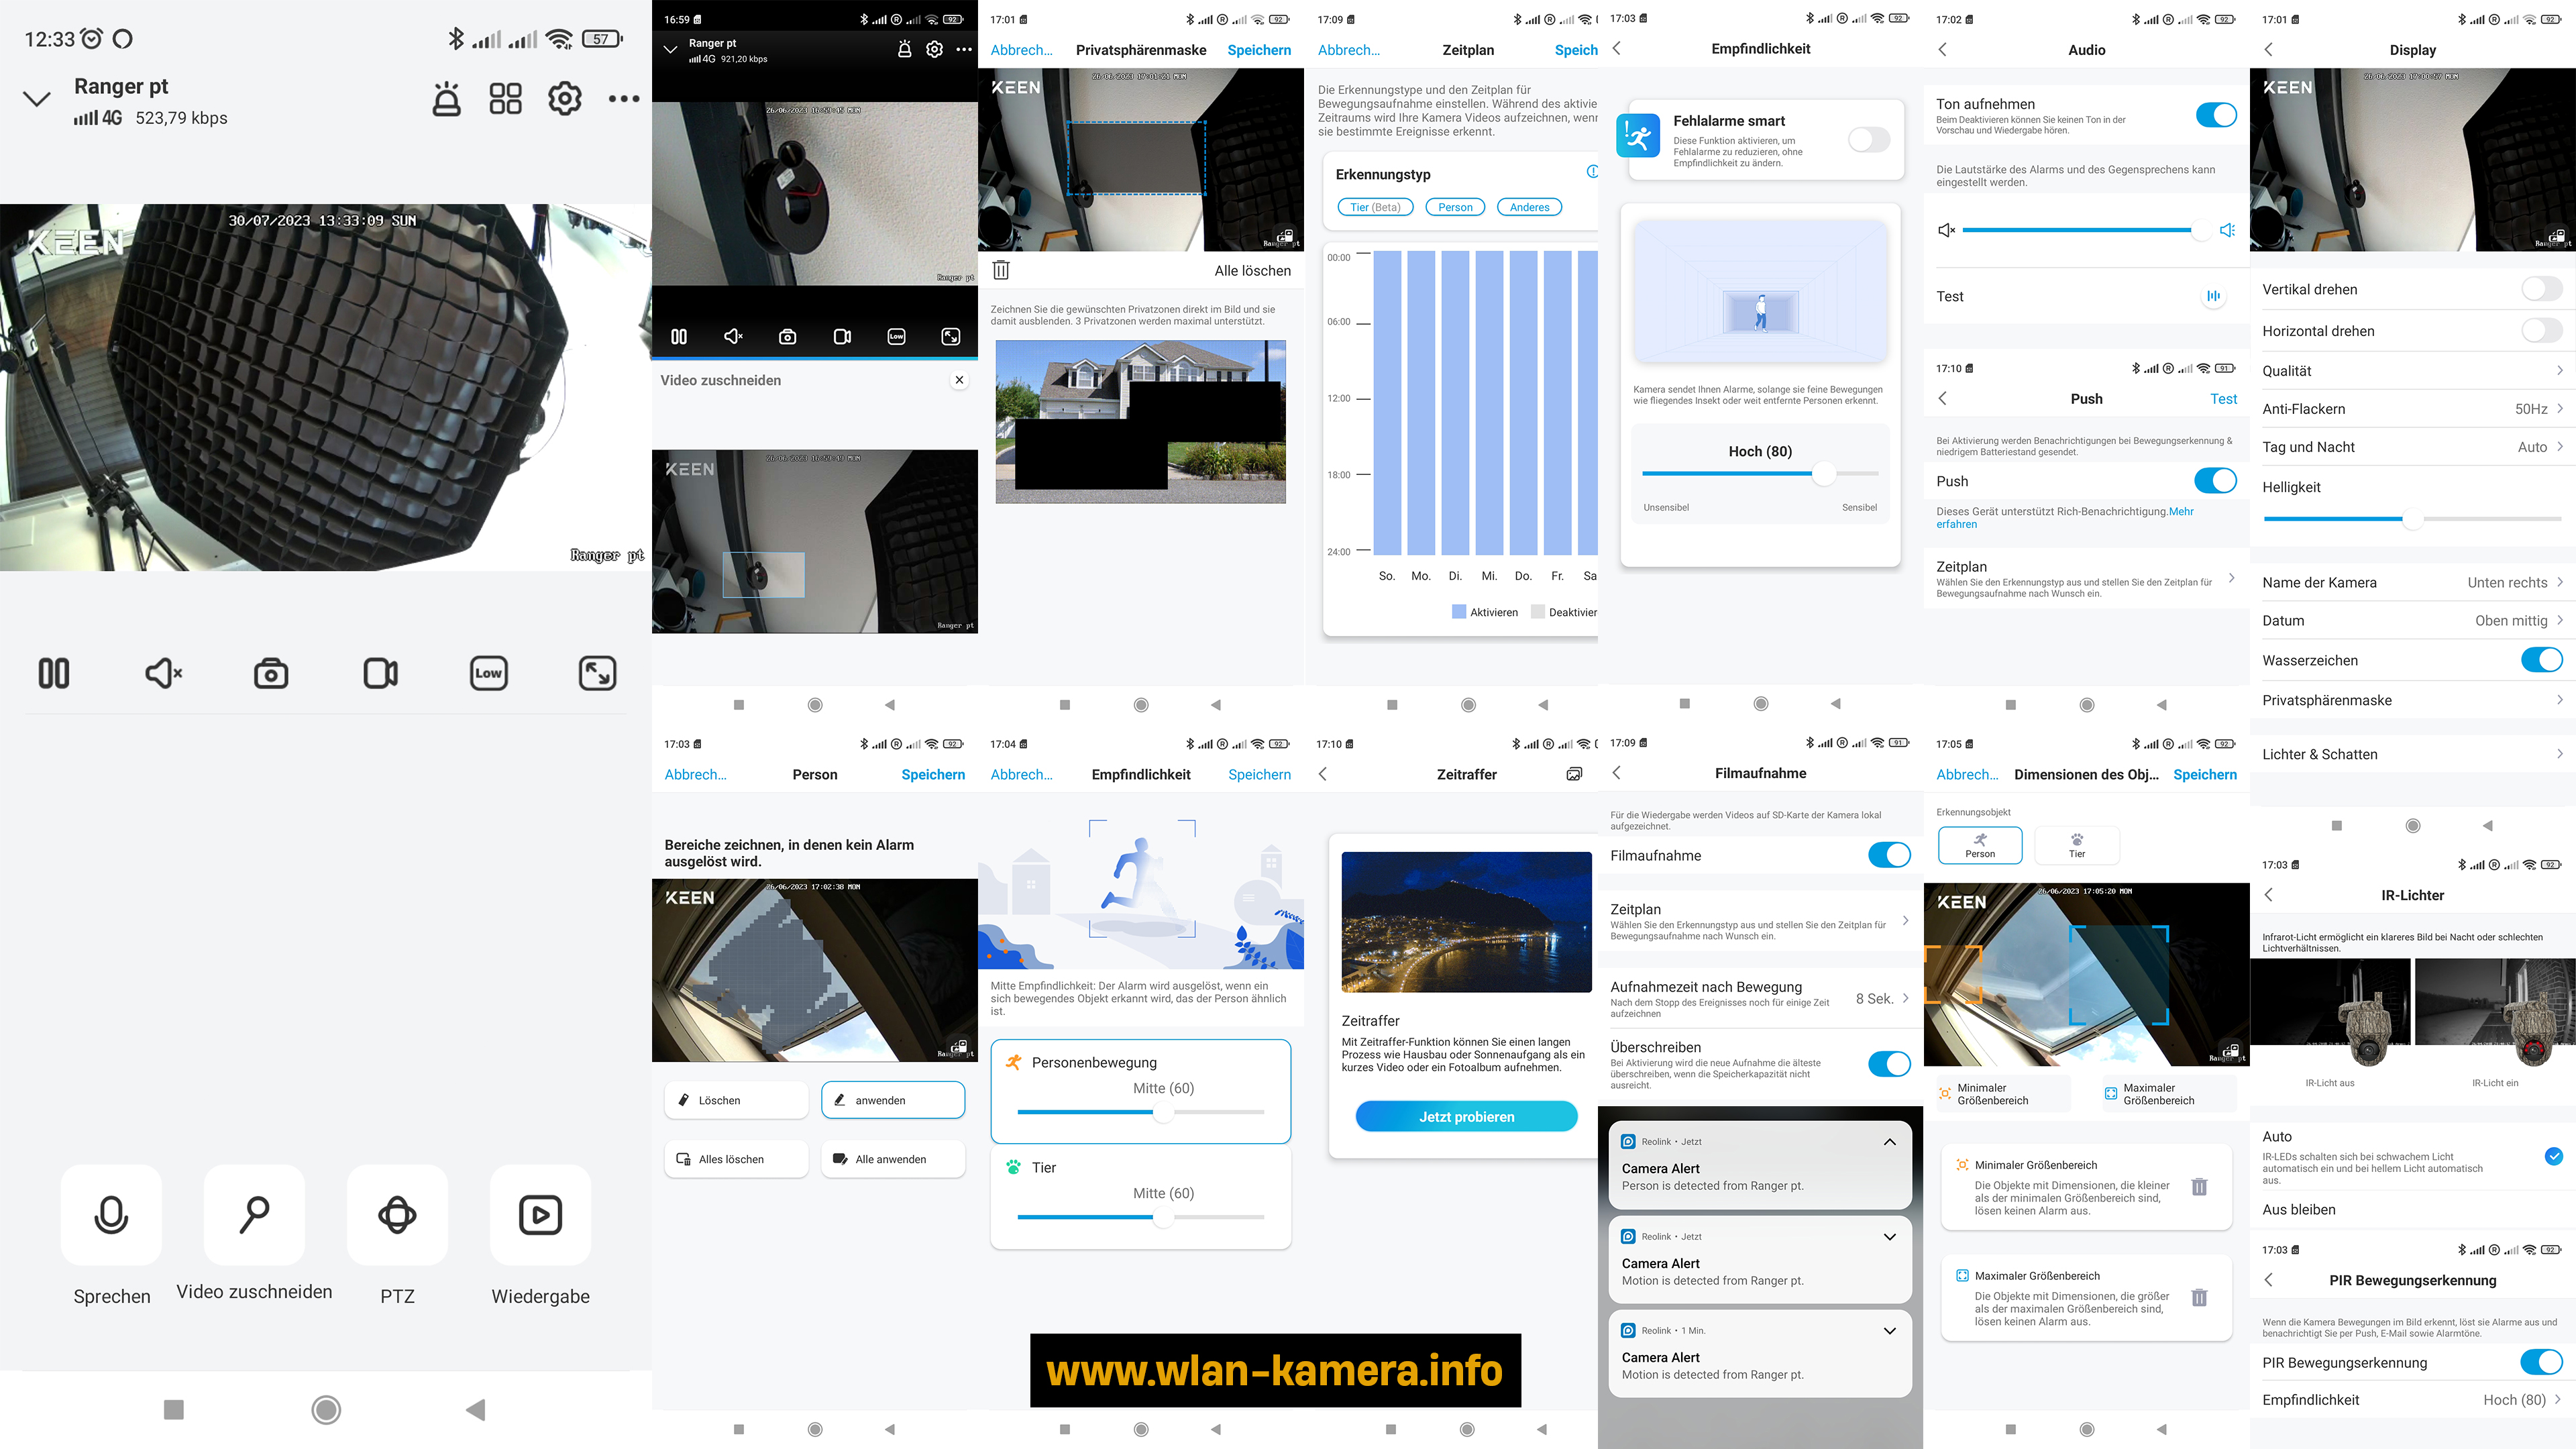Click the Video zuschneiden magnifier icon
The height and width of the screenshot is (1449, 2576).
tap(254, 1214)
